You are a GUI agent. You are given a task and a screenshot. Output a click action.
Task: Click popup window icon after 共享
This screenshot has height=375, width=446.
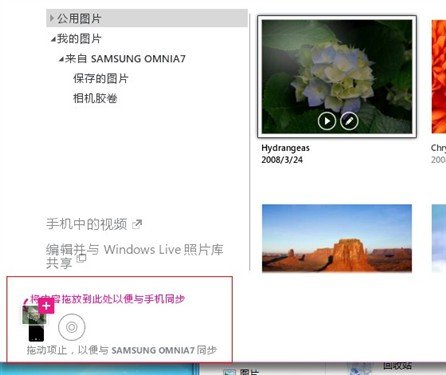tap(81, 258)
